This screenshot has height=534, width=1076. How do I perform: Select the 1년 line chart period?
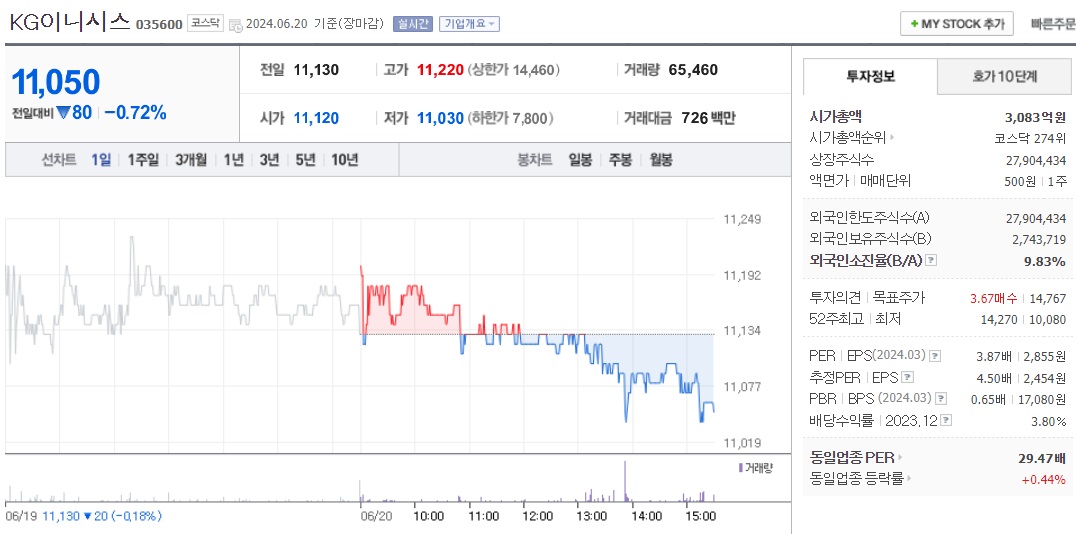[233, 160]
